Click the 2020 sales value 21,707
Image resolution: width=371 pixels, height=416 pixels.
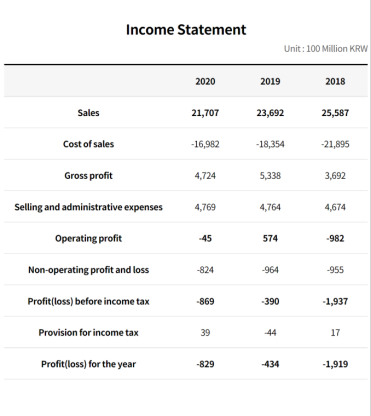(205, 113)
